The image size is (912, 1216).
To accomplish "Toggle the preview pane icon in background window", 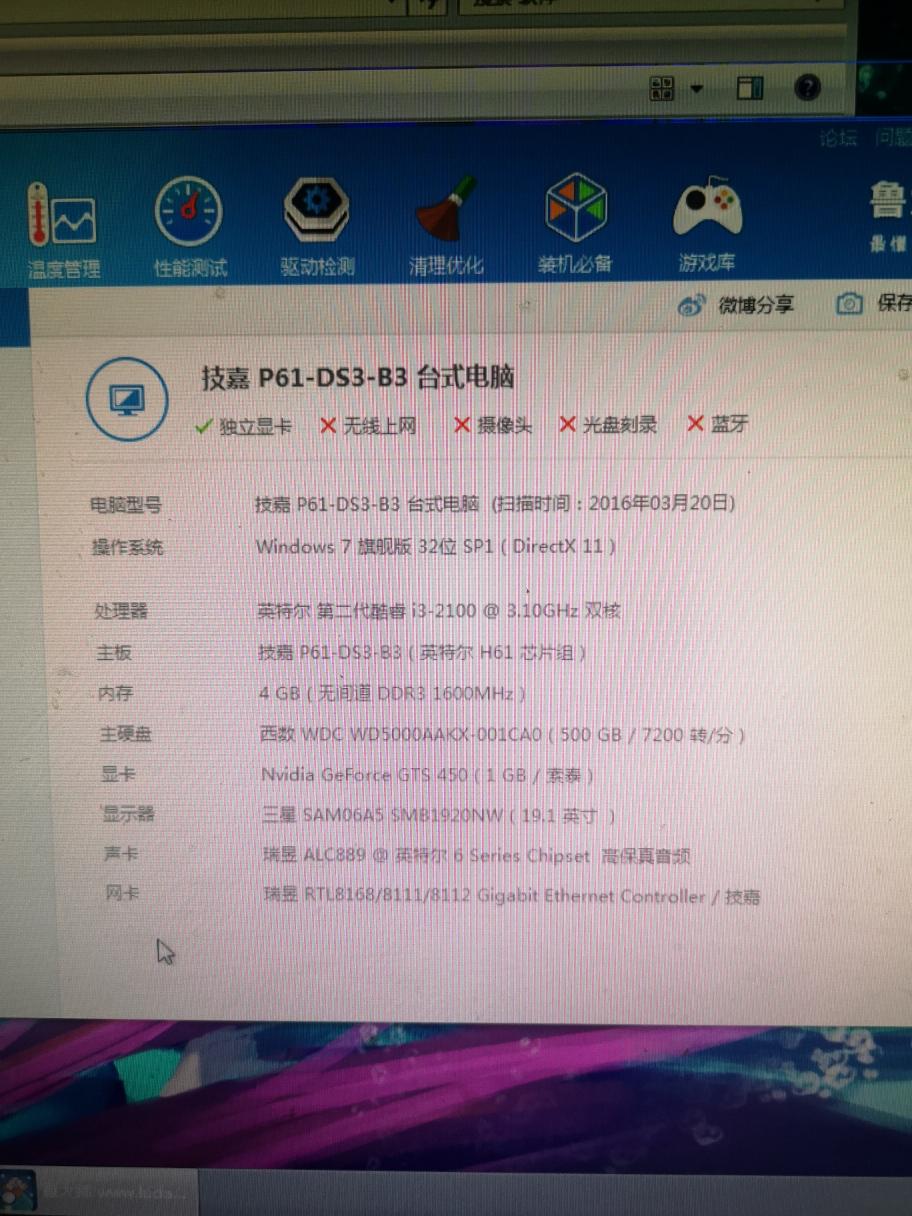I will (750, 88).
